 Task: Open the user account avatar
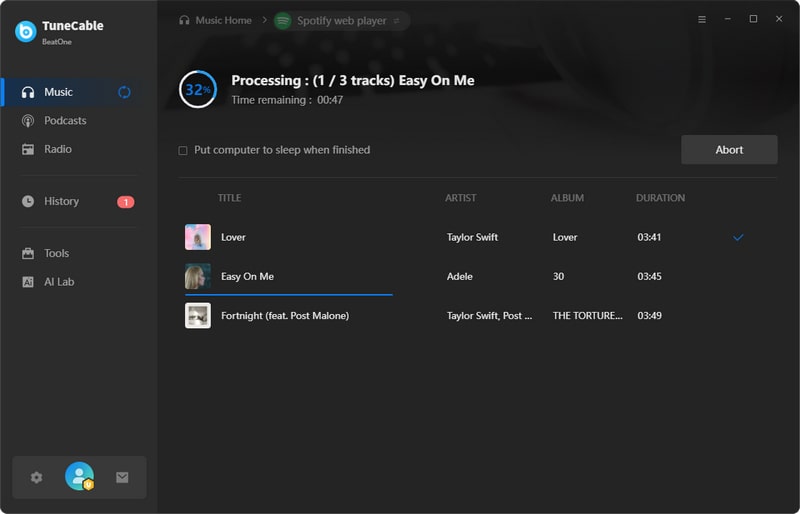click(80, 476)
